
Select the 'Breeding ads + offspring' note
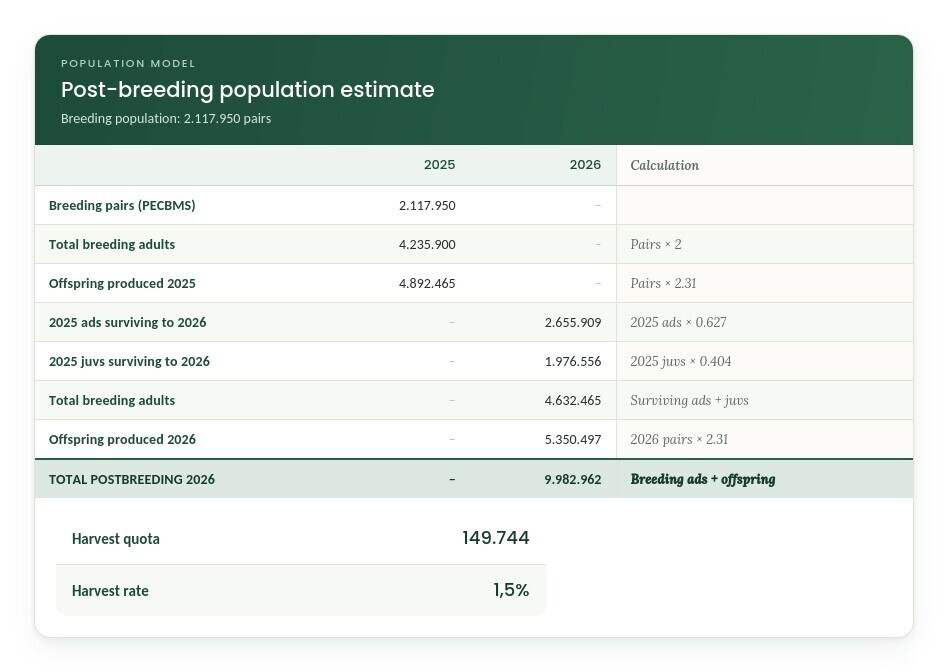click(x=702, y=479)
